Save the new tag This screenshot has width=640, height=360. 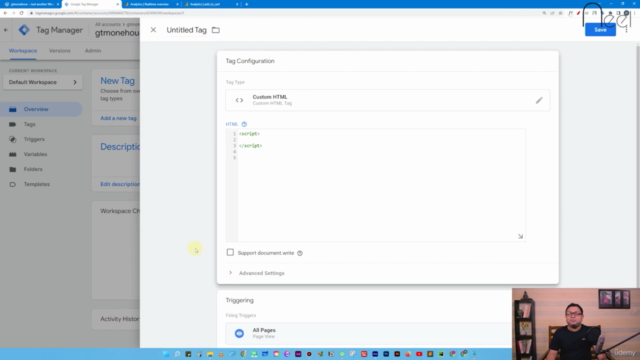tap(600, 30)
